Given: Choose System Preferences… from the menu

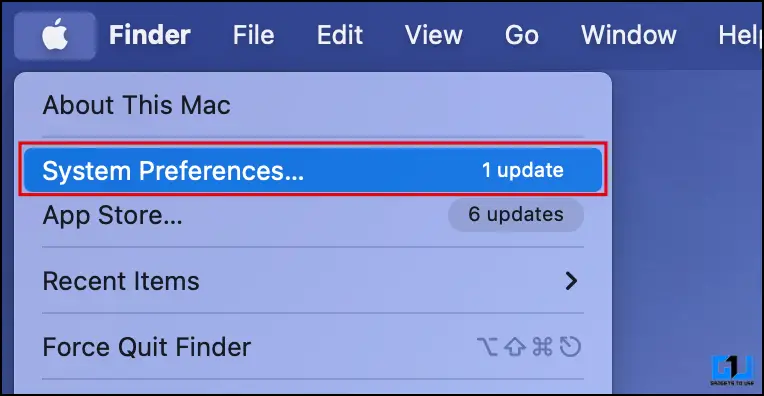Looking at the screenshot, I should 313,170.
